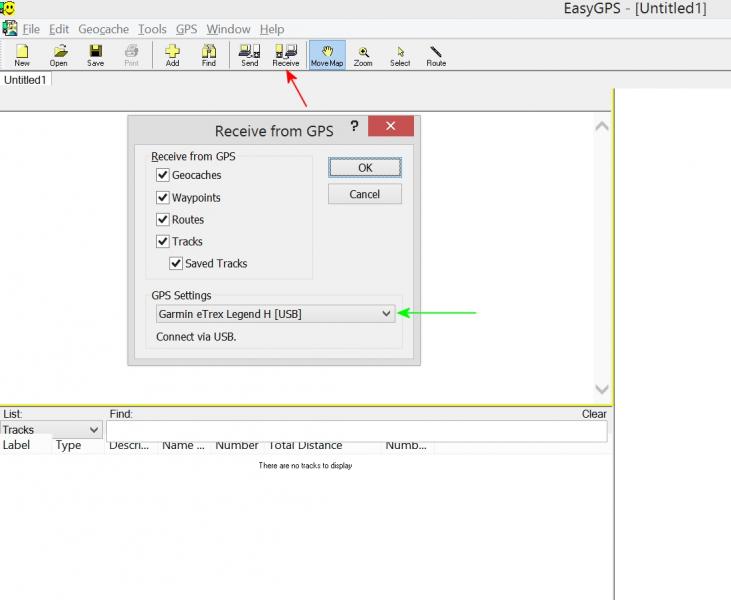The image size is (731, 600).
Task: Close the Receive from GPS dialog
Action: pyautogui.click(x=391, y=126)
